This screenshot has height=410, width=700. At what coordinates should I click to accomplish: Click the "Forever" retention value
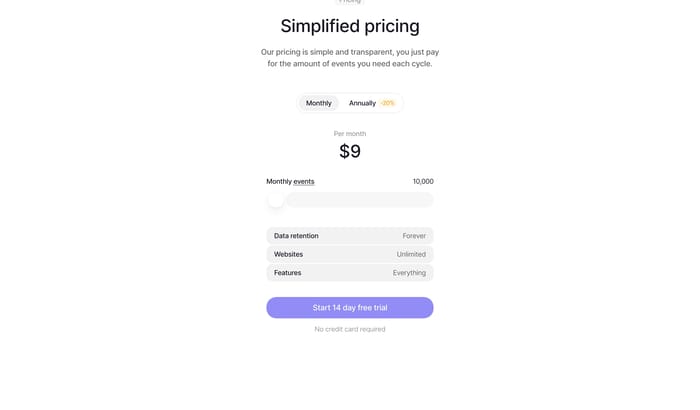tap(414, 236)
